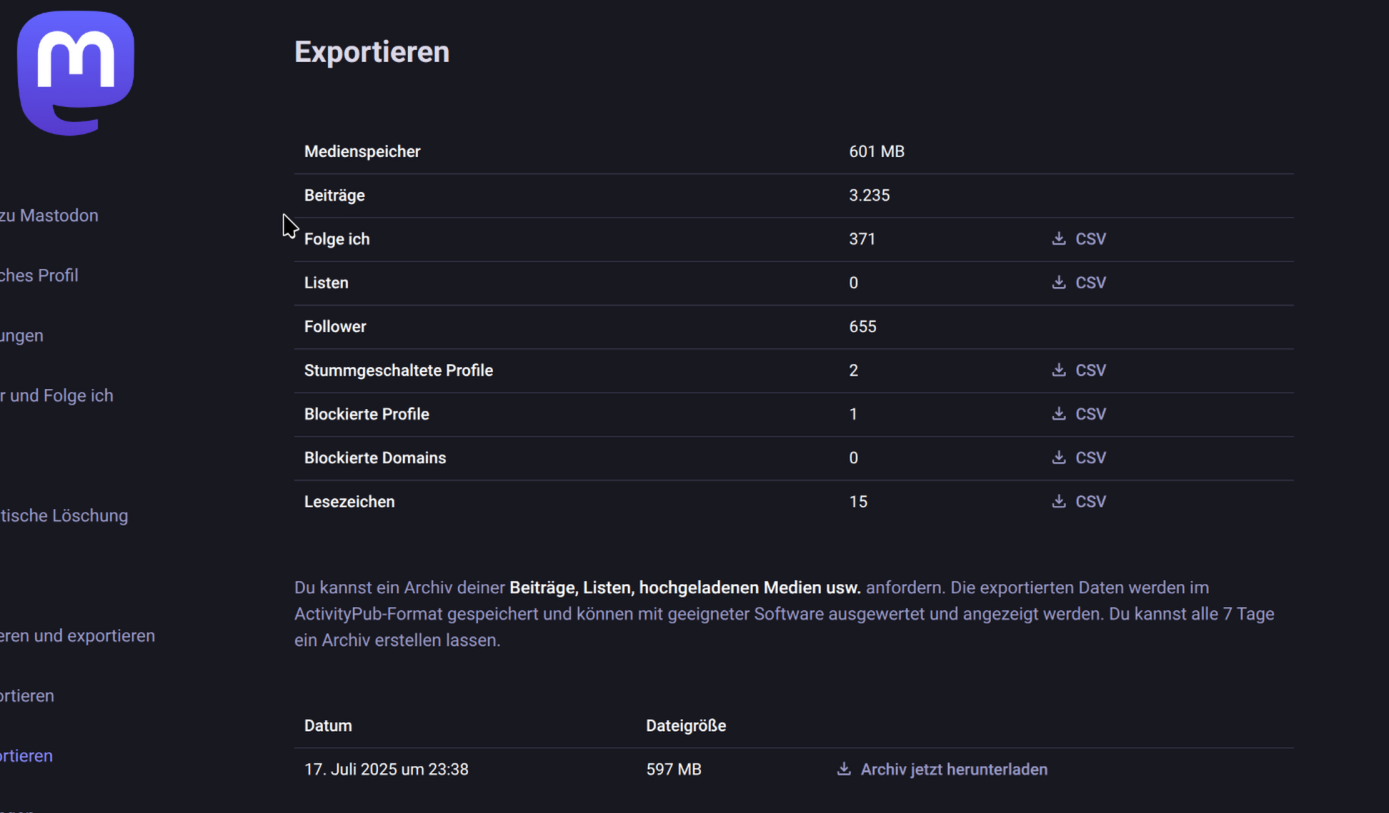Image resolution: width=1389 pixels, height=813 pixels.
Task: Click the Mastodon elephant logo
Action: [x=76, y=73]
